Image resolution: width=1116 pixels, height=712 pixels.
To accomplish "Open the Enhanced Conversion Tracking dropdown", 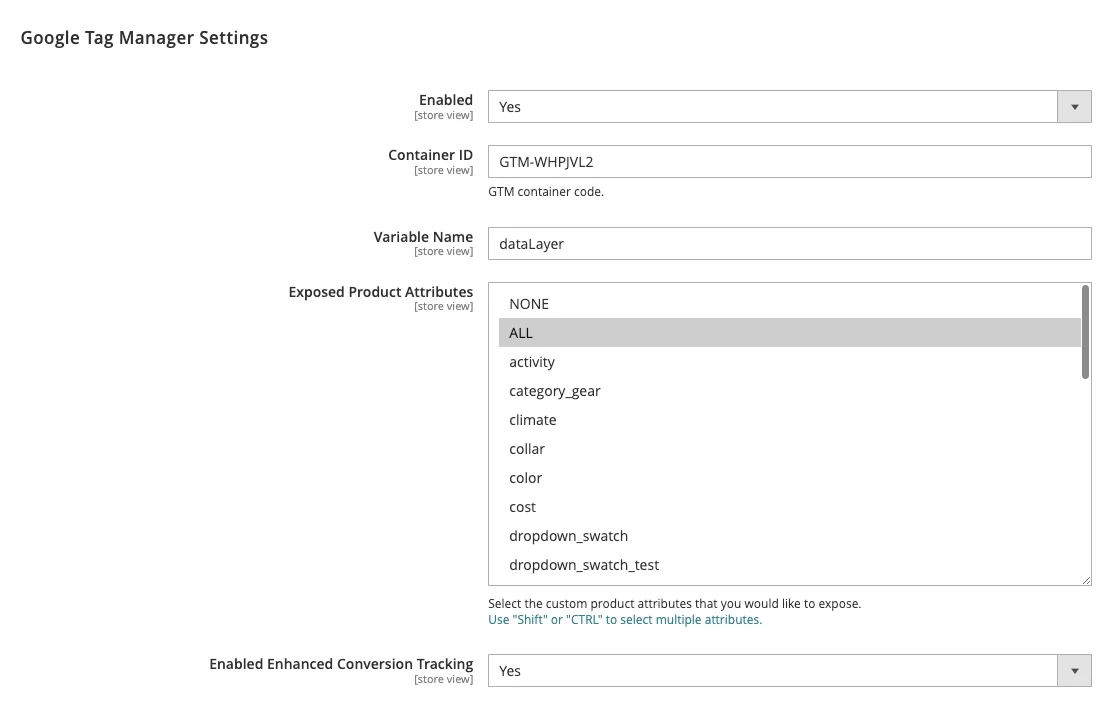I will [x=1075, y=670].
